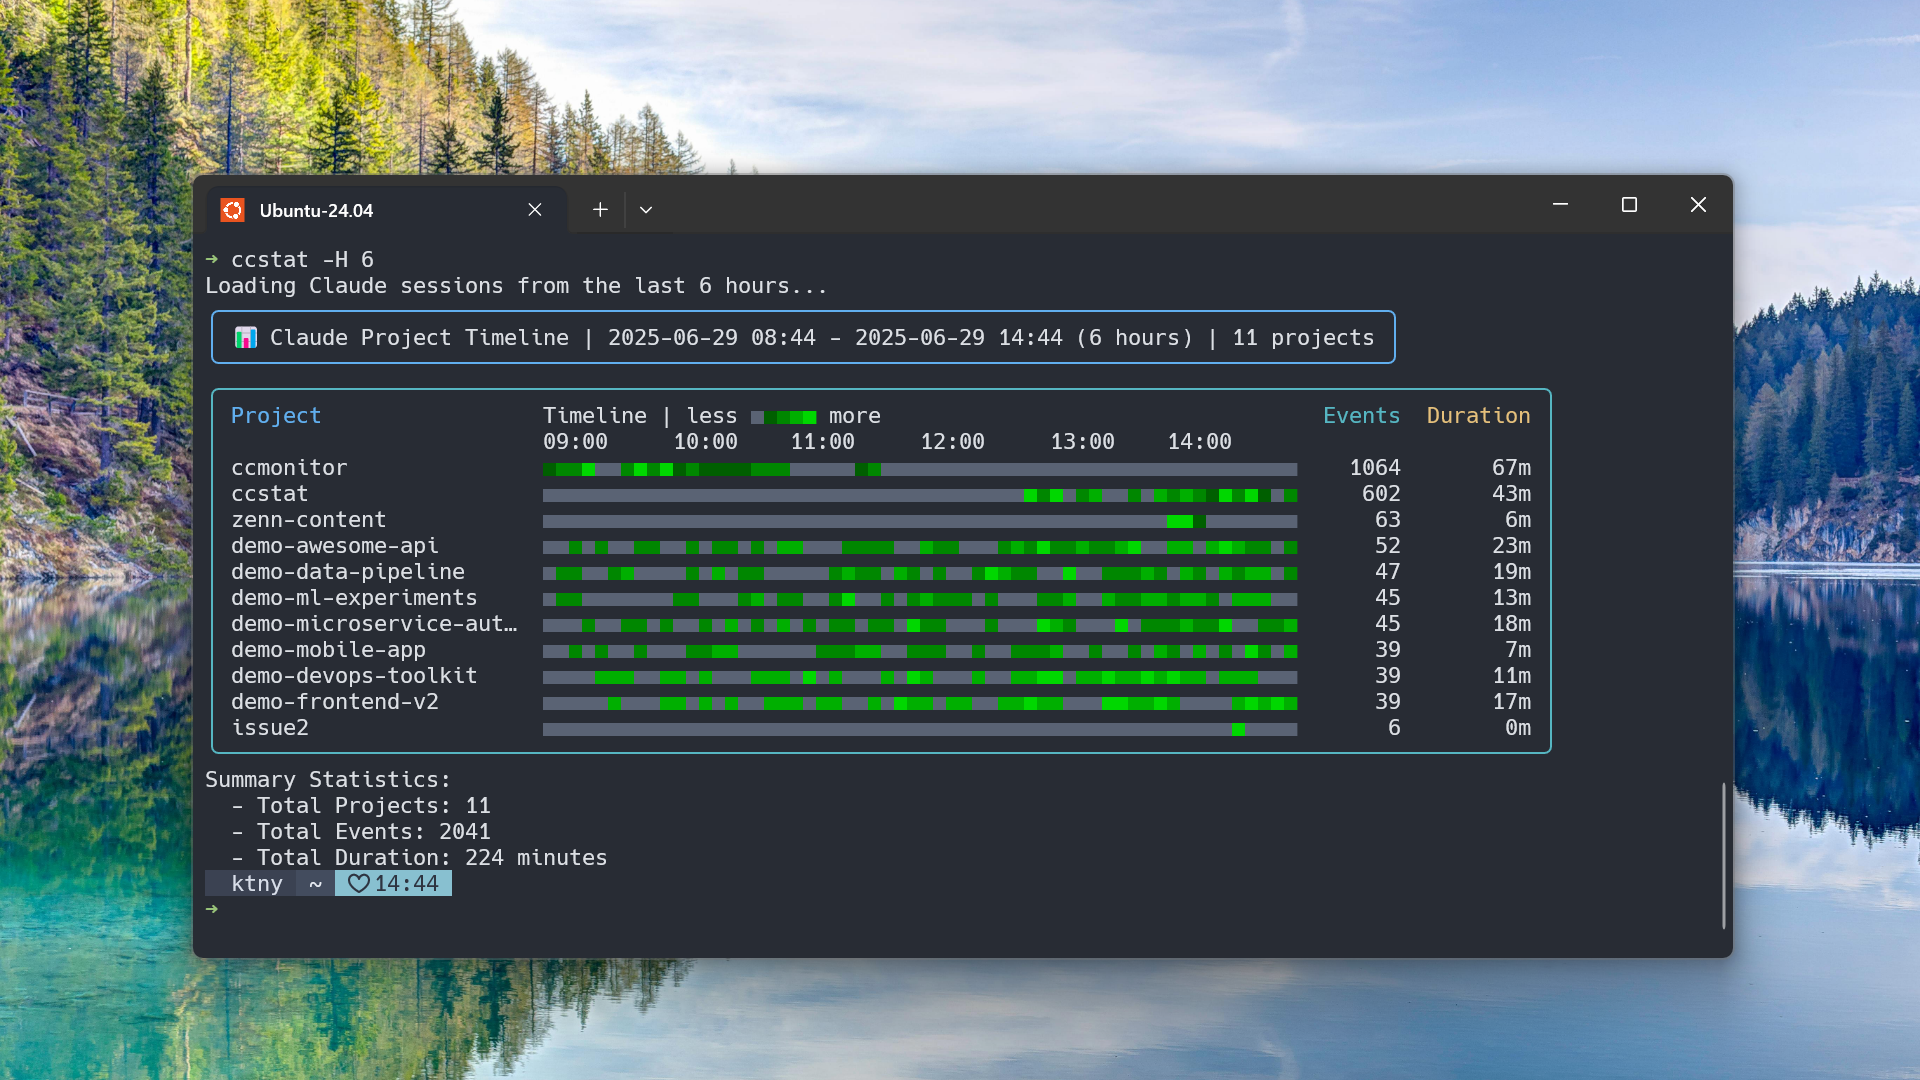Click the 'zenn-content' project name
The height and width of the screenshot is (1080, 1920).
308,520
